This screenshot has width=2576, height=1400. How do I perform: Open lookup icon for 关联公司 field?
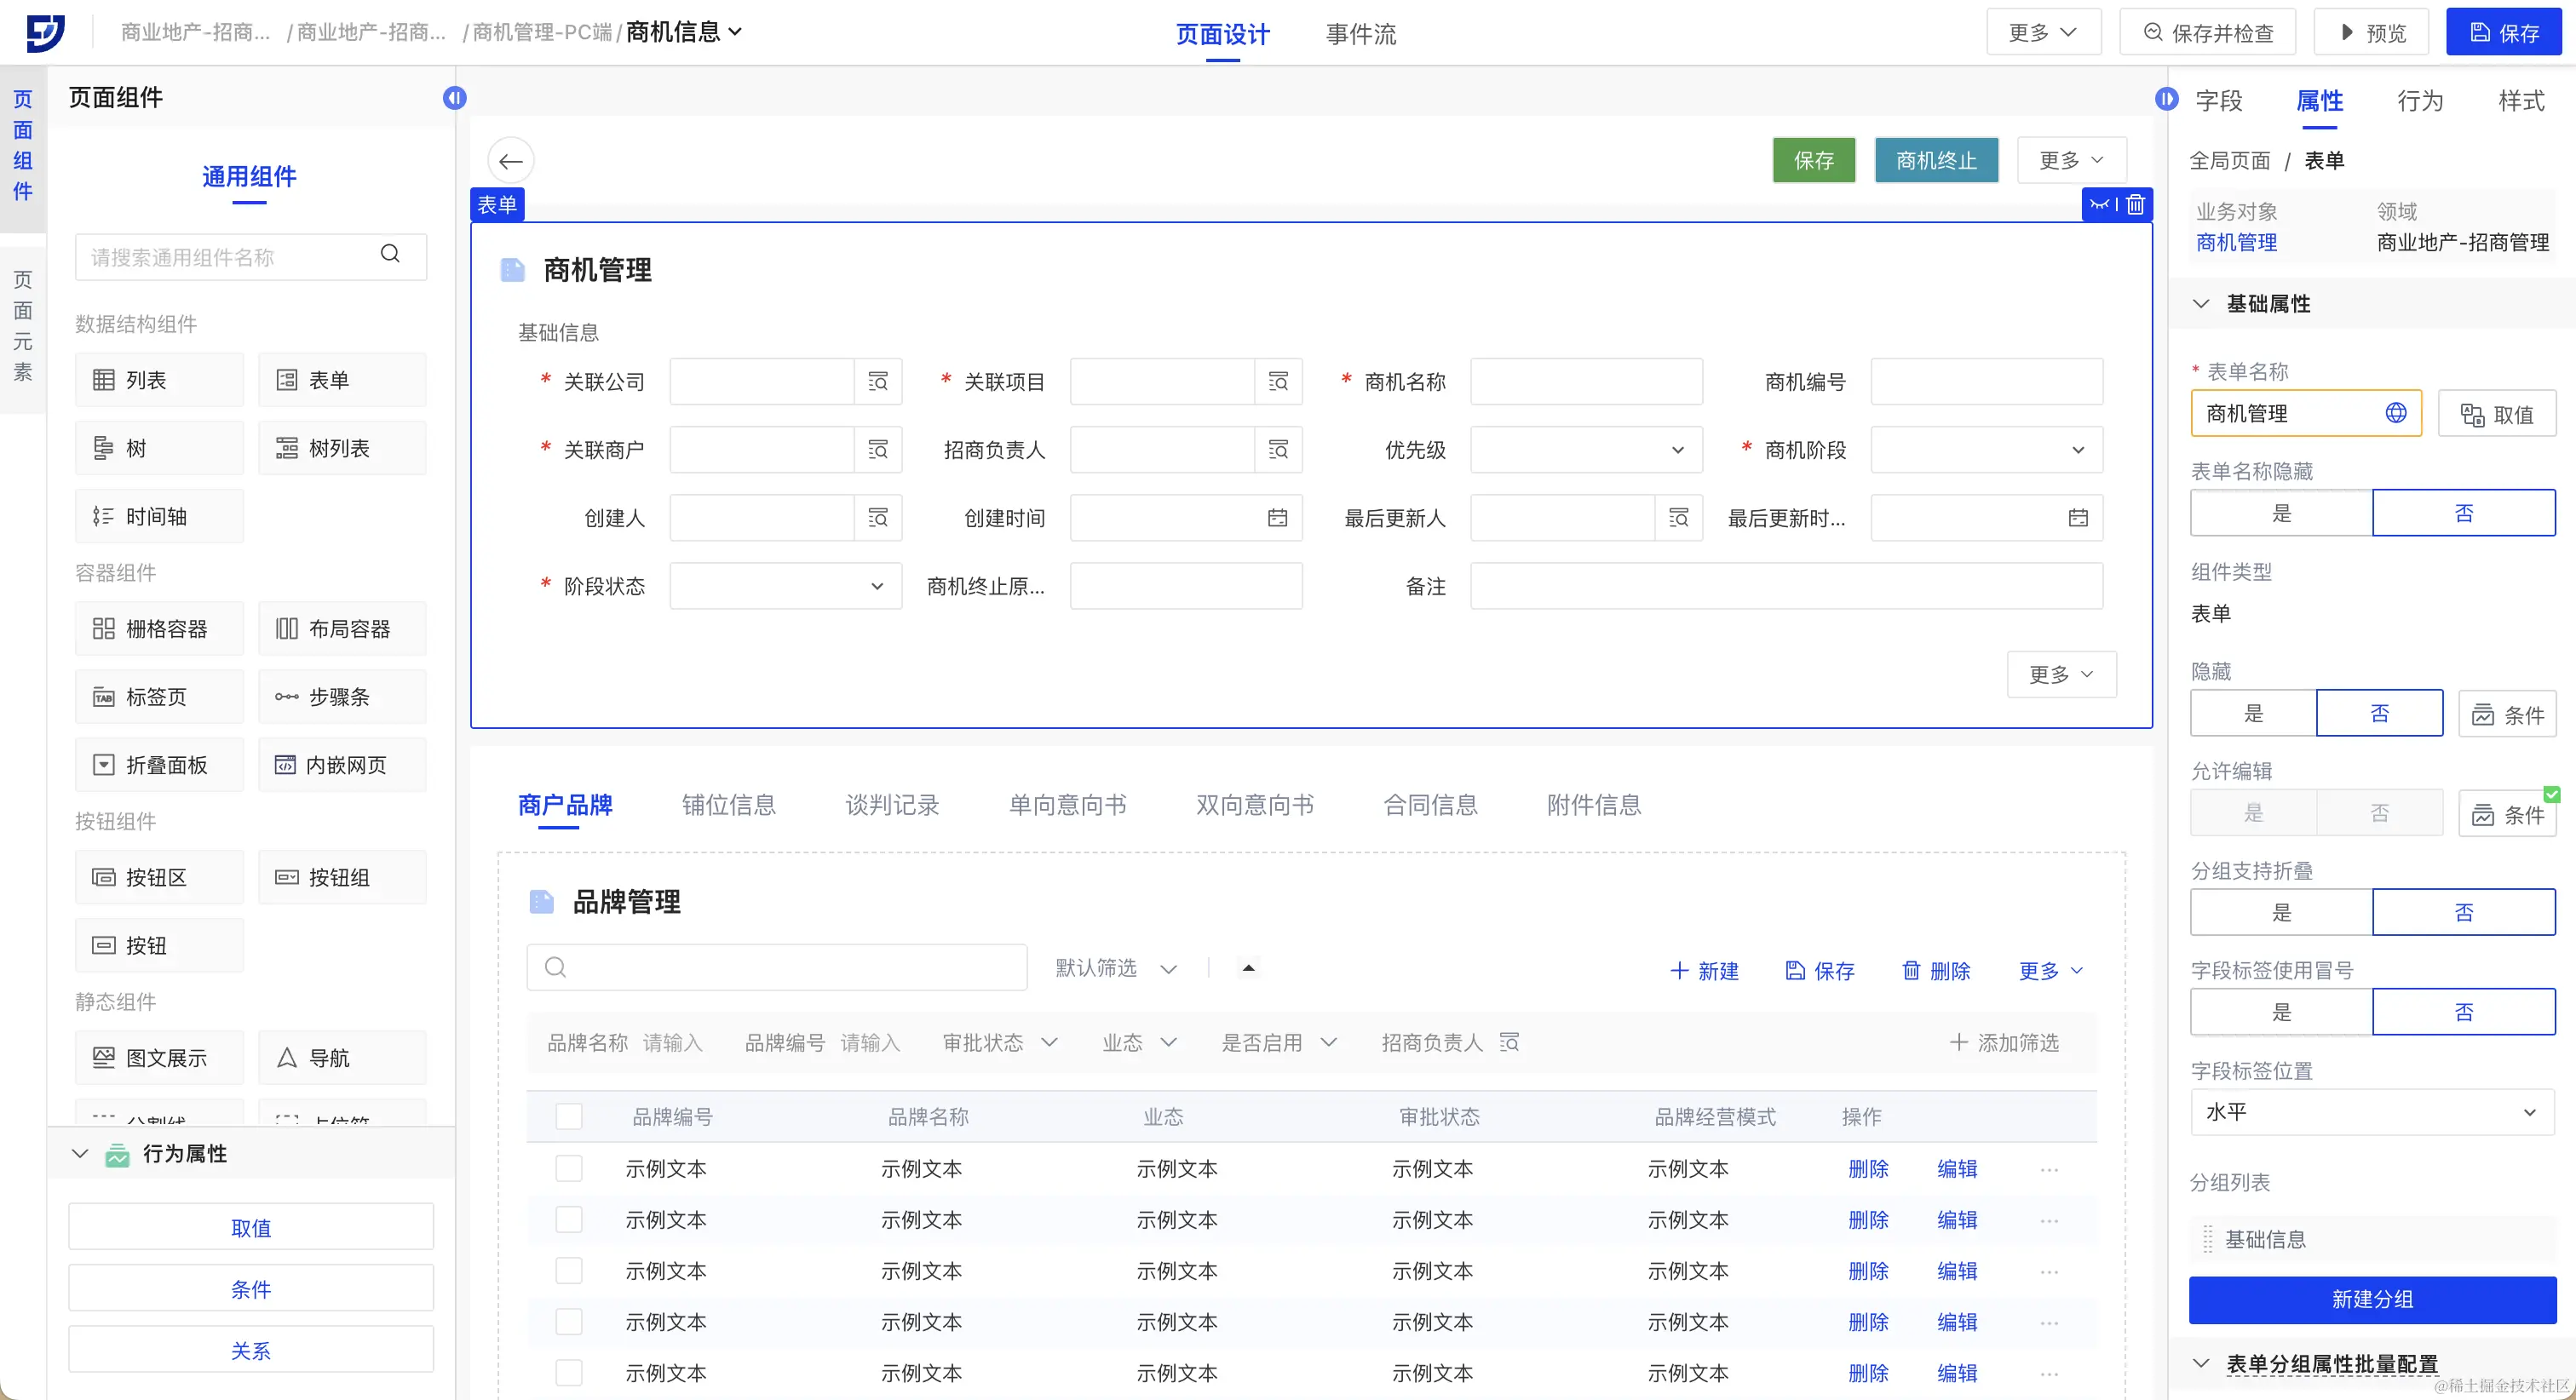pyautogui.click(x=878, y=382)
